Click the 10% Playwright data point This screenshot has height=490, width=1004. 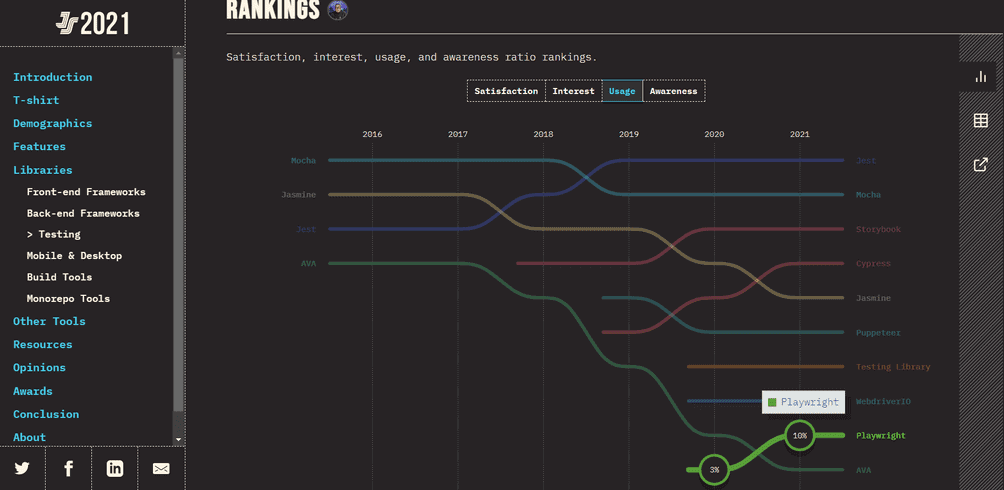[x=800, y=436]
